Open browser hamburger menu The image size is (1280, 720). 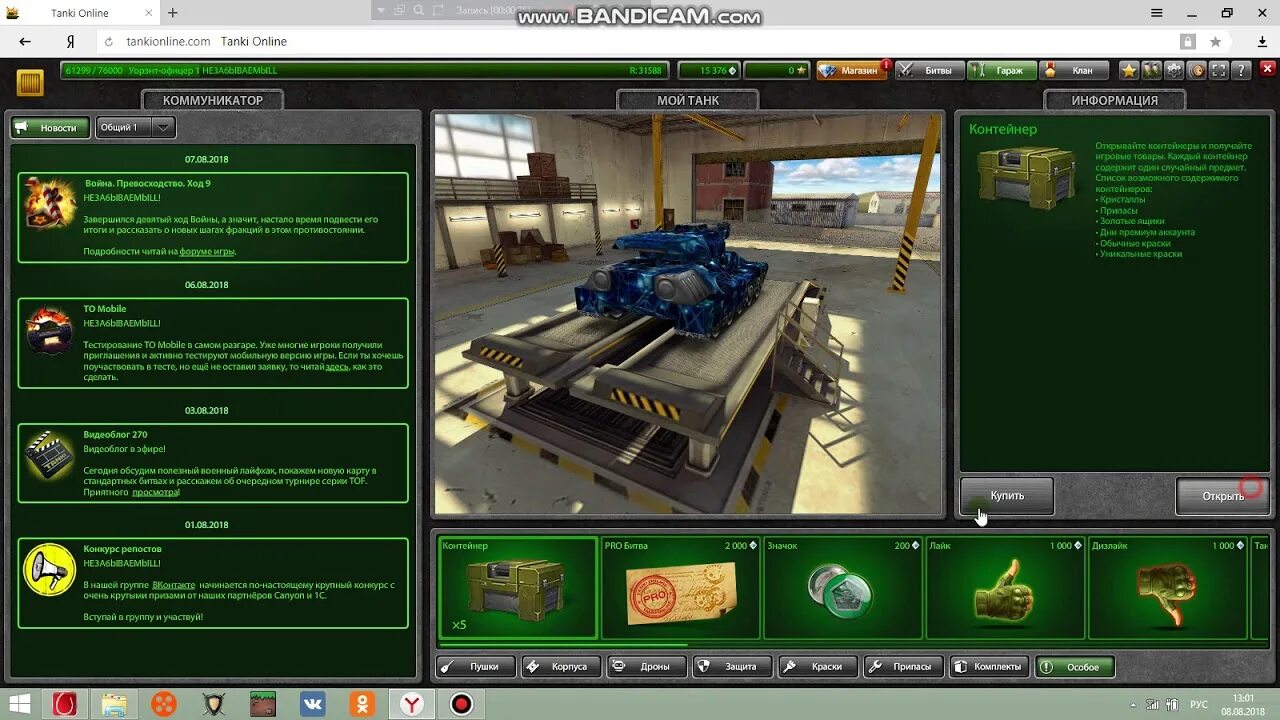tap(1157, 13)
